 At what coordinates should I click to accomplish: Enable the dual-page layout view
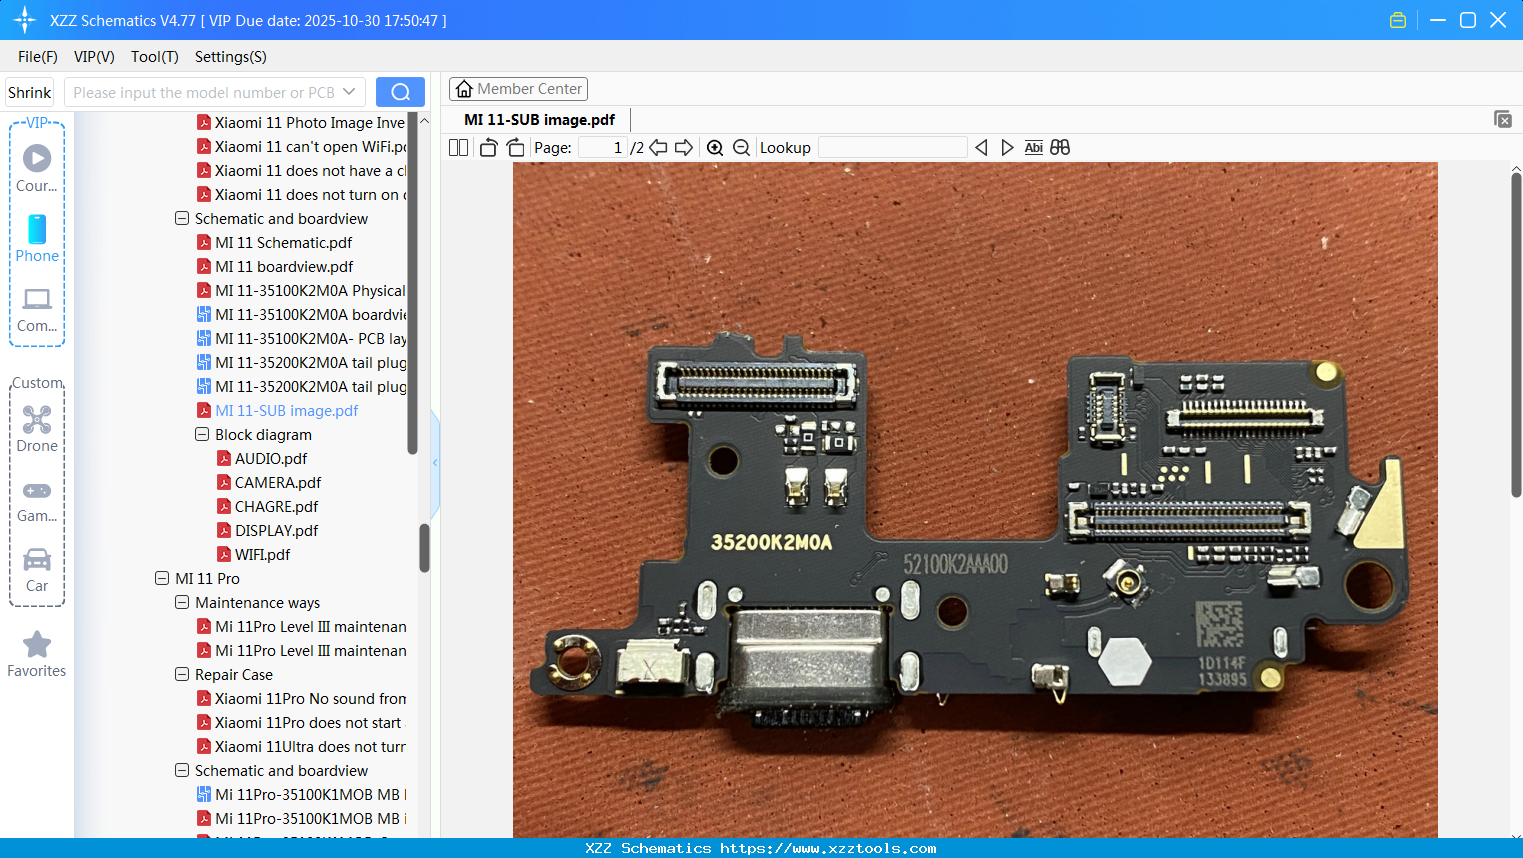tap(457, 147)
